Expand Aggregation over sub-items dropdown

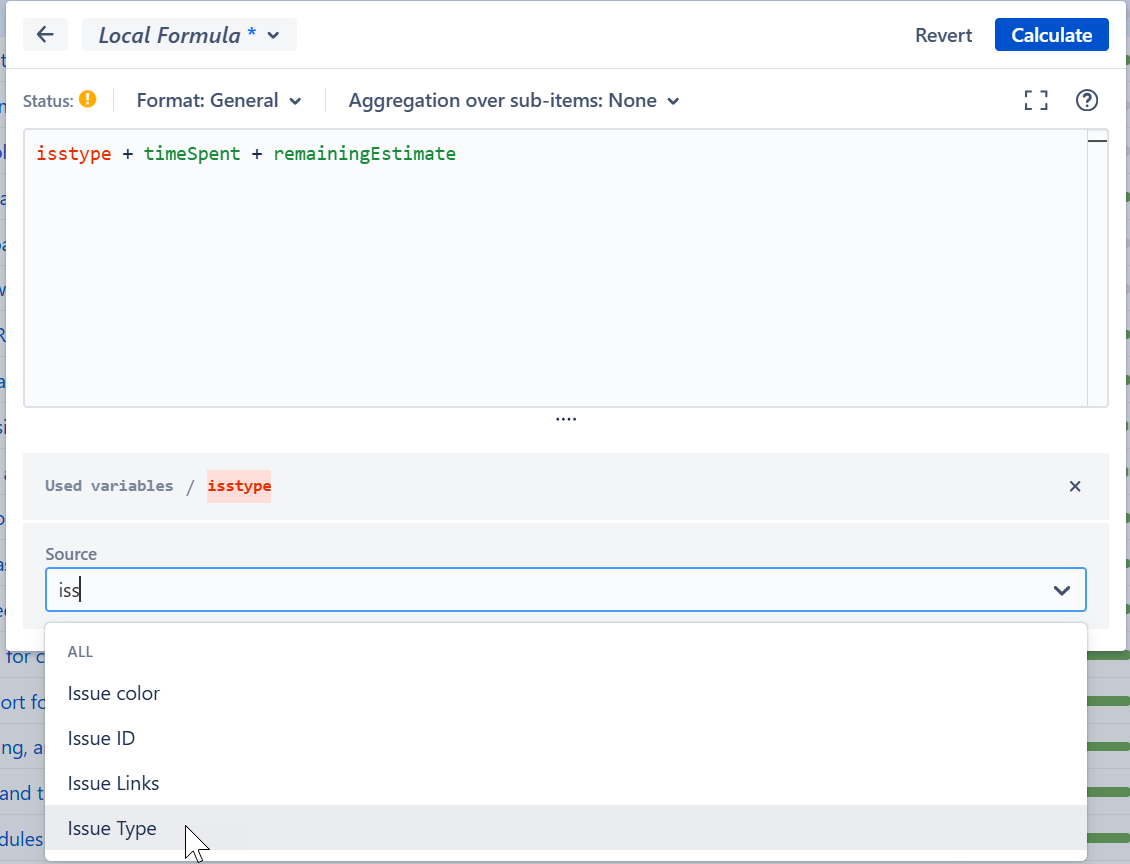point(514,100)
